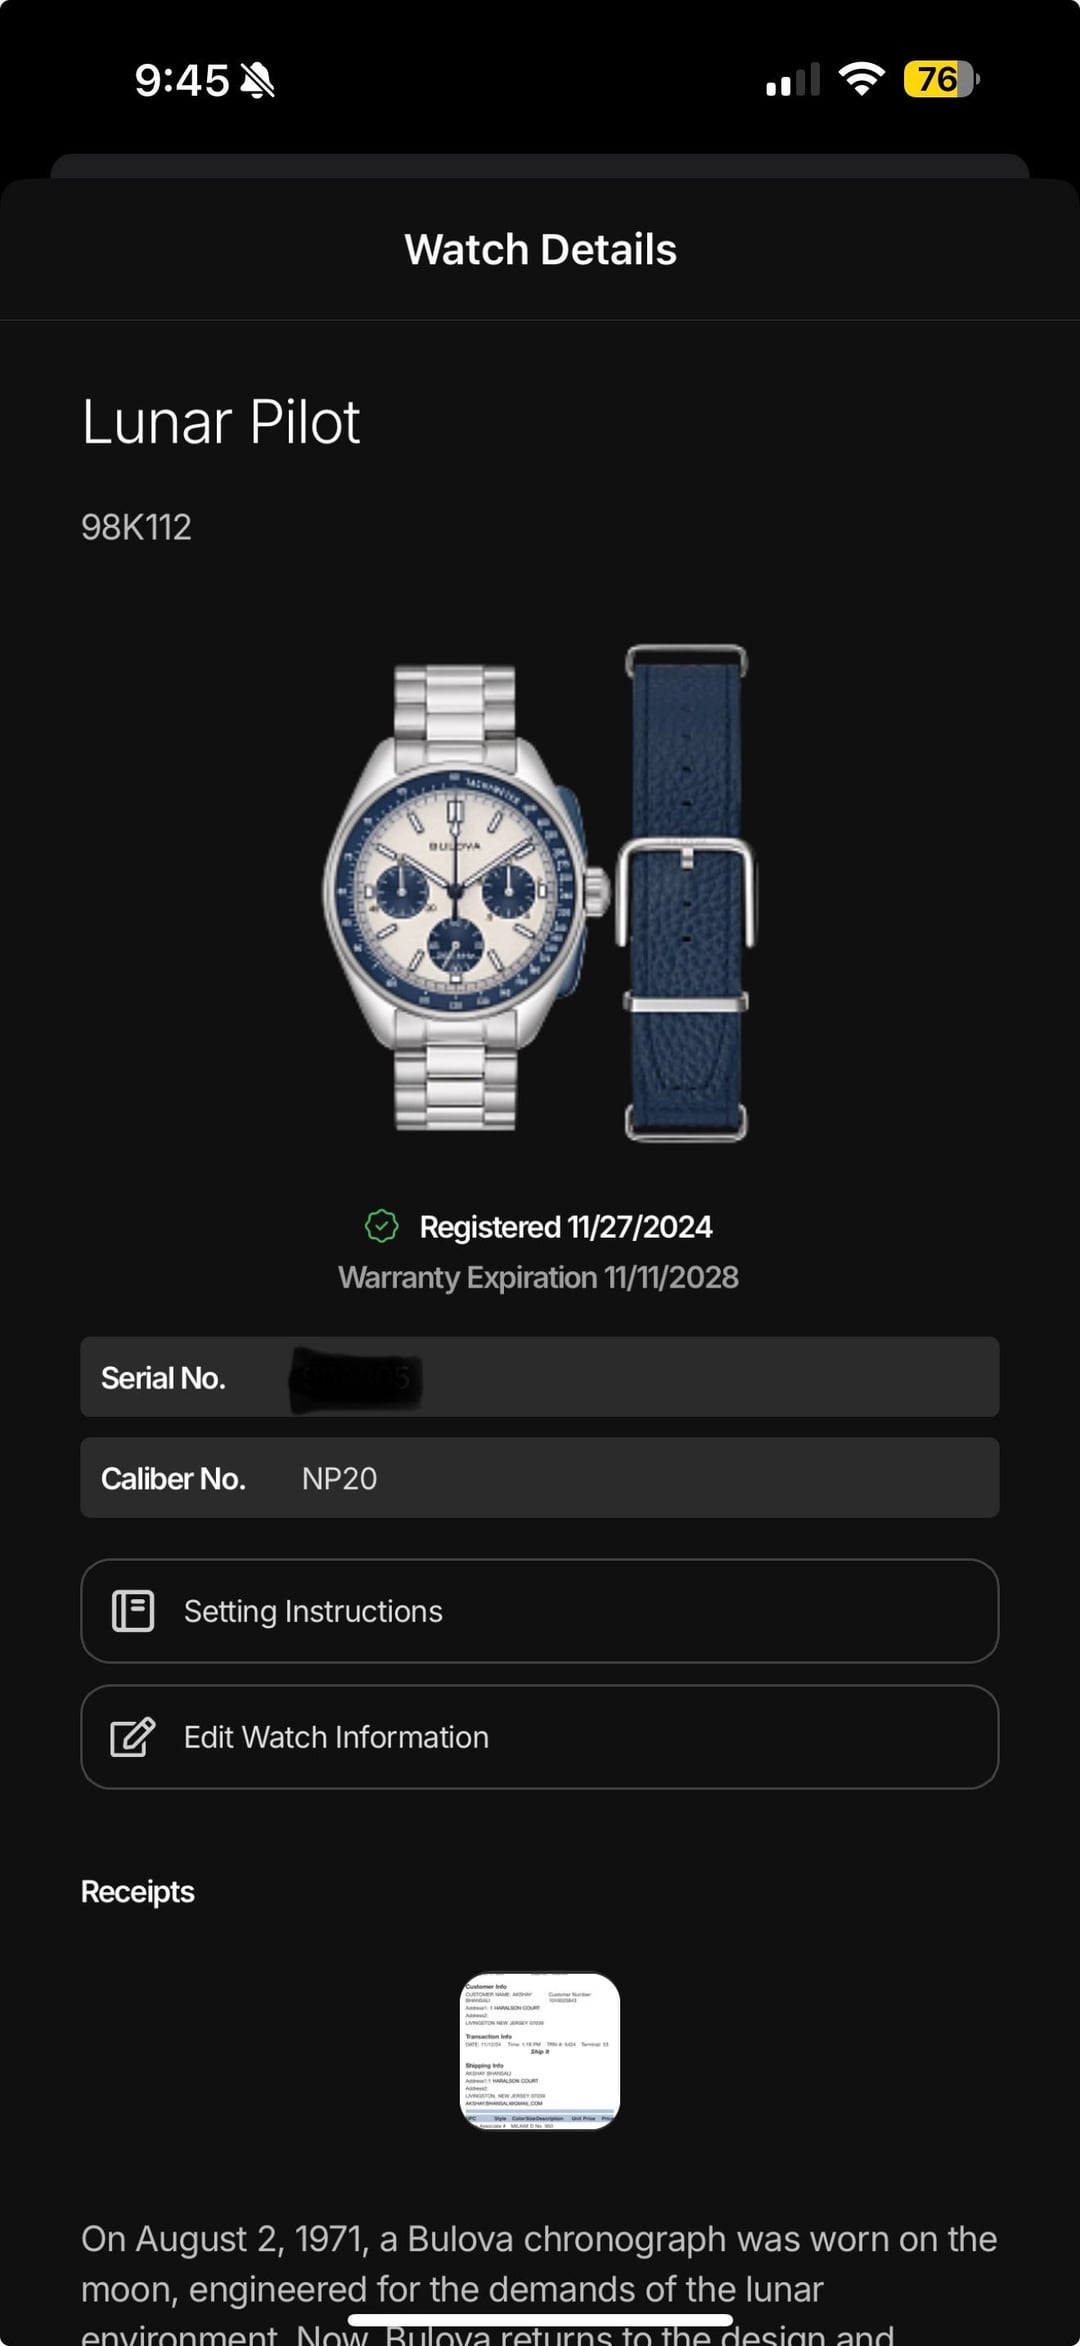Tap the silent mode bell icon

pyautogui.click(x=258, y=80)
